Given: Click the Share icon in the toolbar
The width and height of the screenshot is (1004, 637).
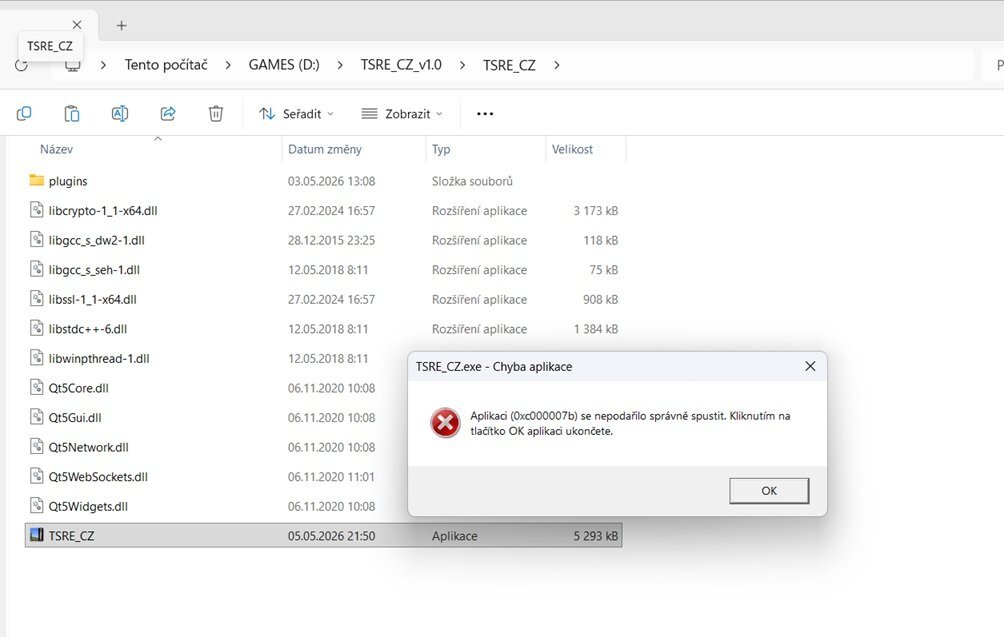Looking at the screenshot, I should coord(168,113).
